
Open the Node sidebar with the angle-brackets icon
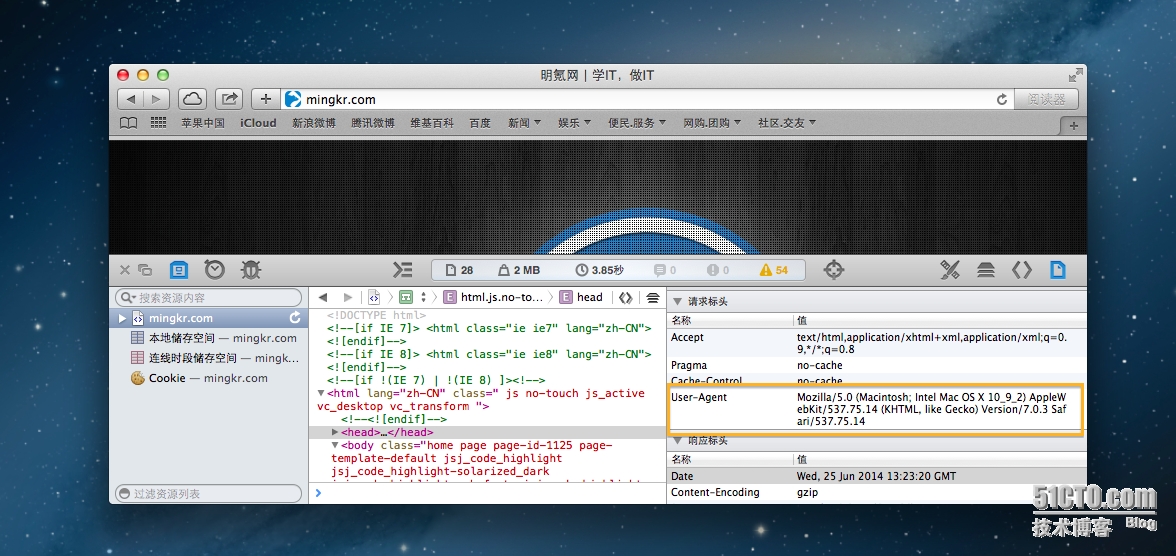click(x=1022, y=270)
